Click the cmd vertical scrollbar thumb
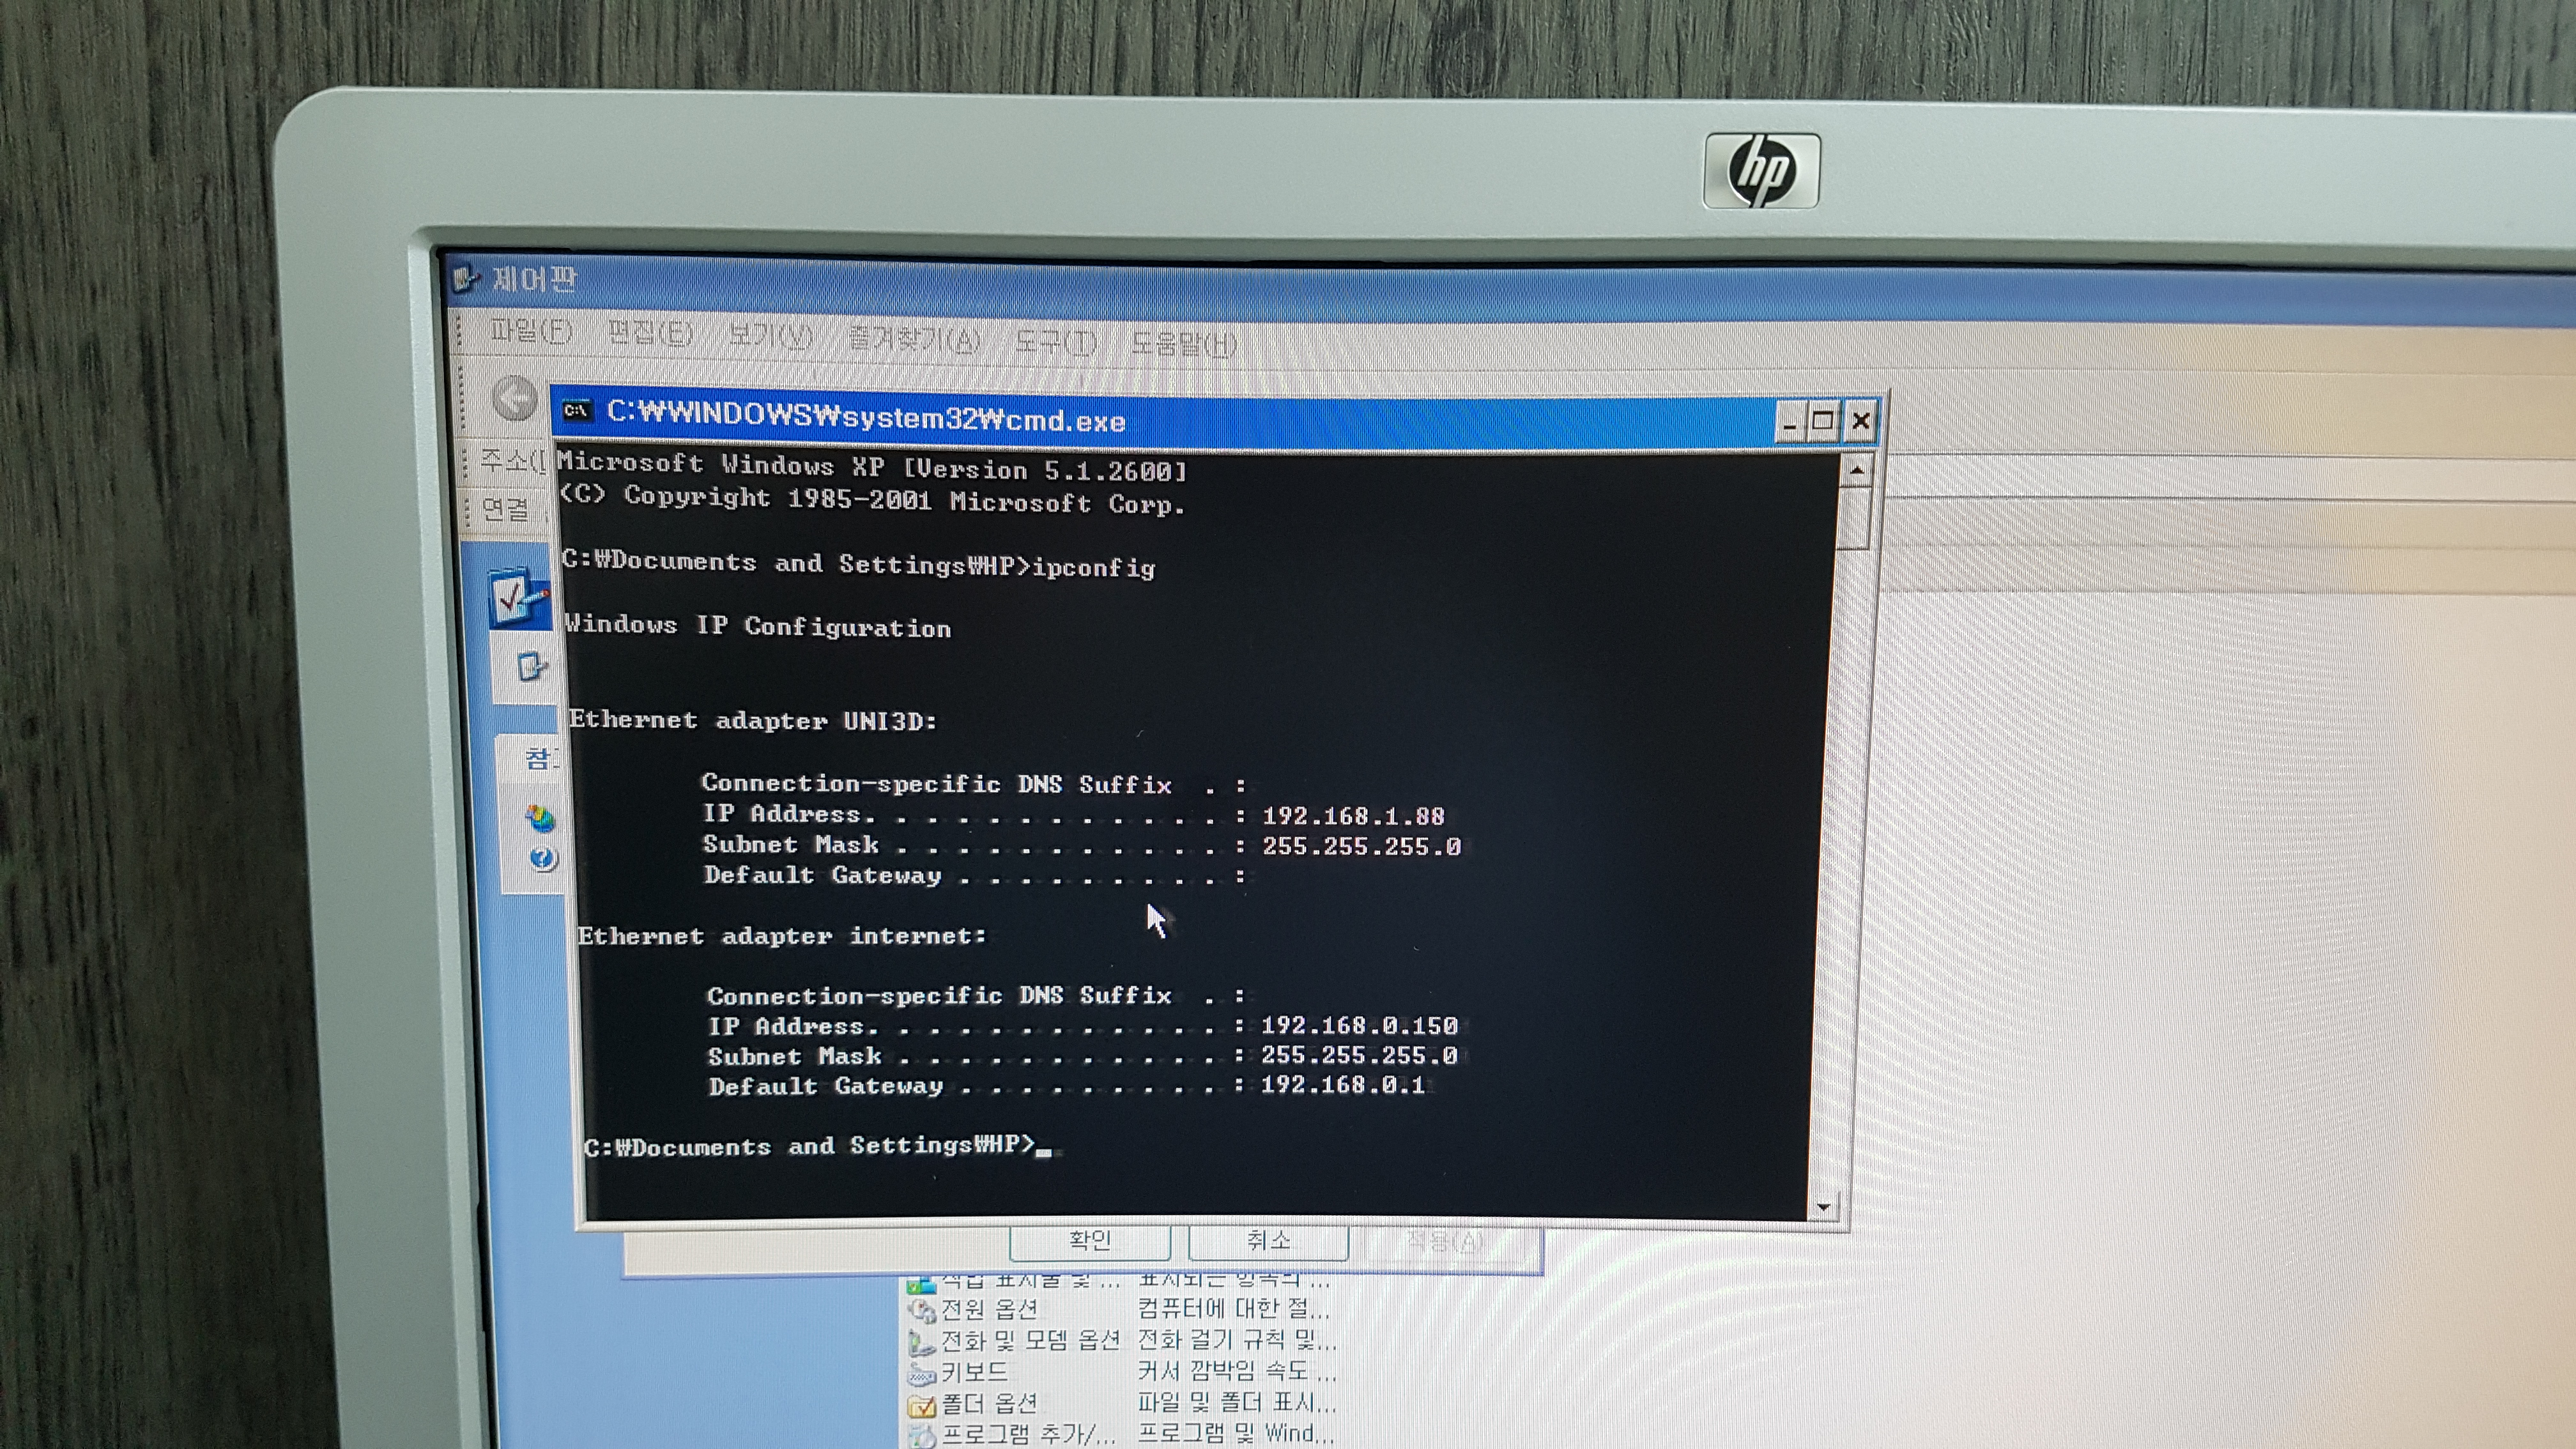The image size is (2576, 1449). pos(1854,517)
